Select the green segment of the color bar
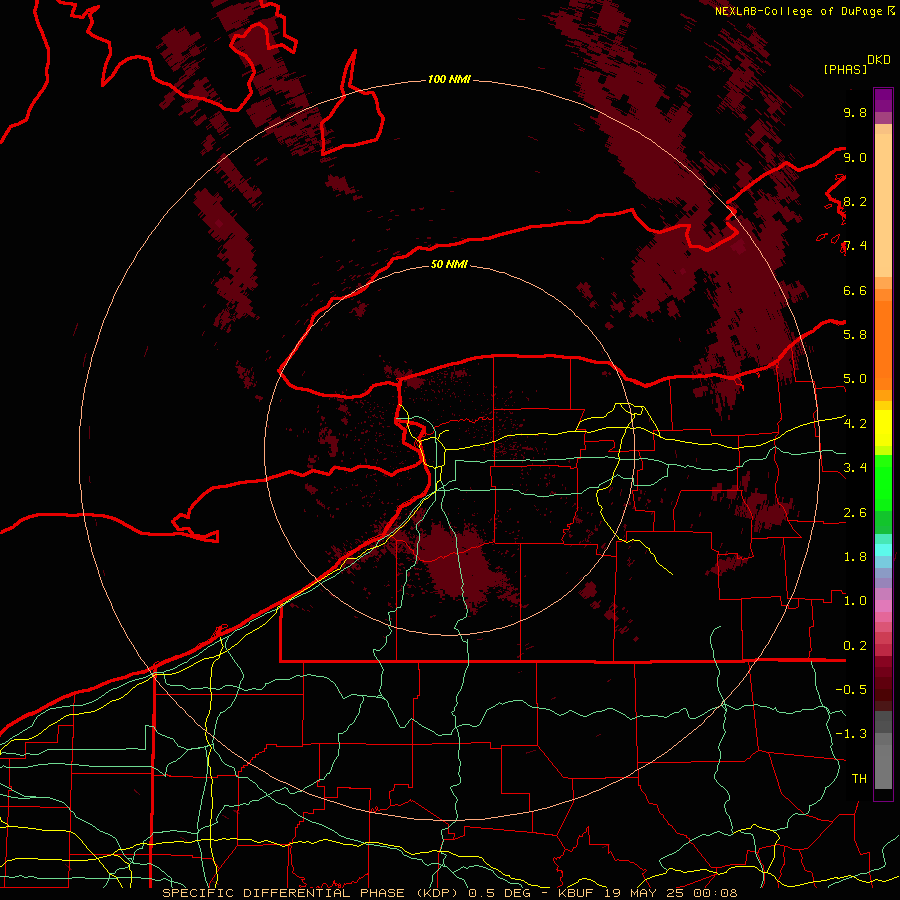The width and height of the screenshot is (900, 900). tap(883, 483)
